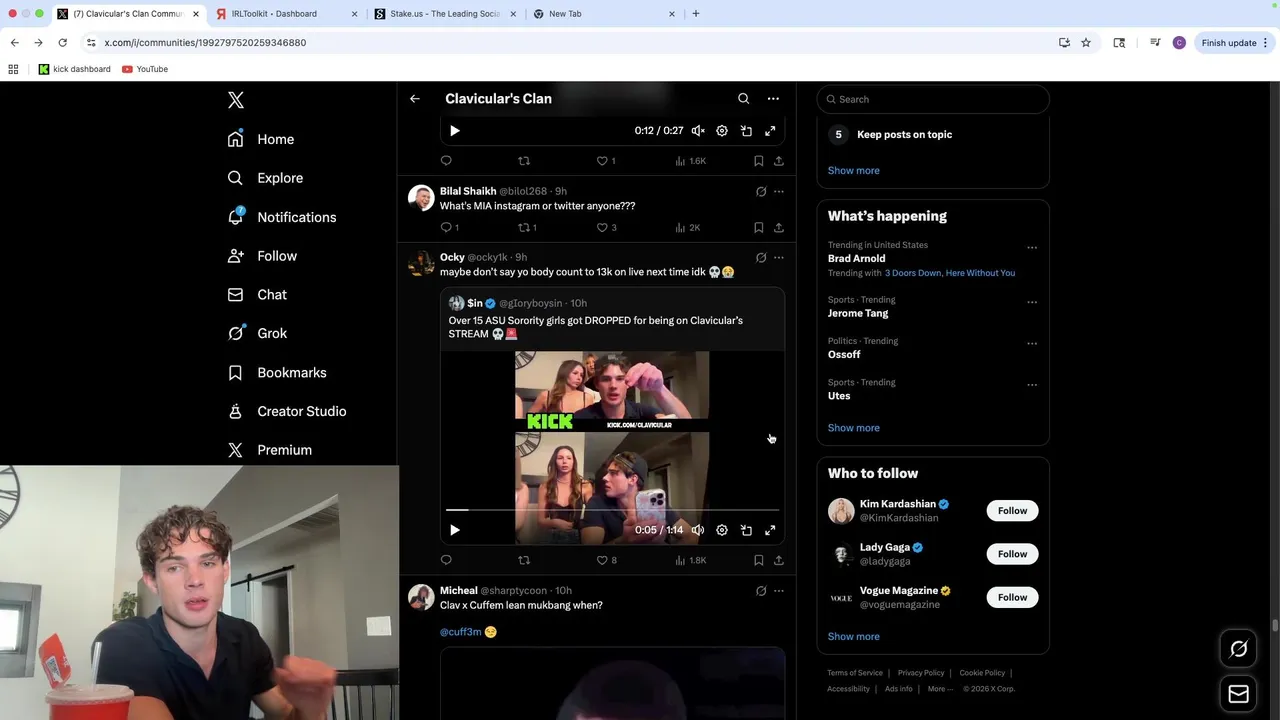
Task: Repost Ocky's post
Action: (x=524, y=561)
